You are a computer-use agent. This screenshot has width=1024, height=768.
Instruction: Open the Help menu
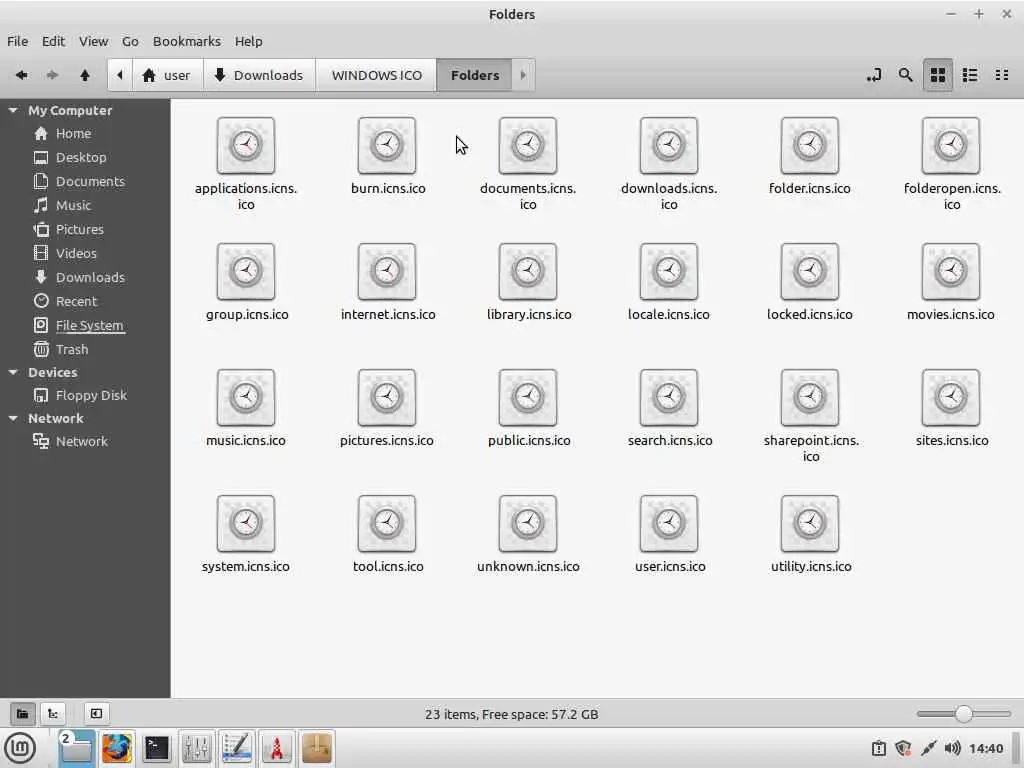pyautogui.click(x=249, y=41)
